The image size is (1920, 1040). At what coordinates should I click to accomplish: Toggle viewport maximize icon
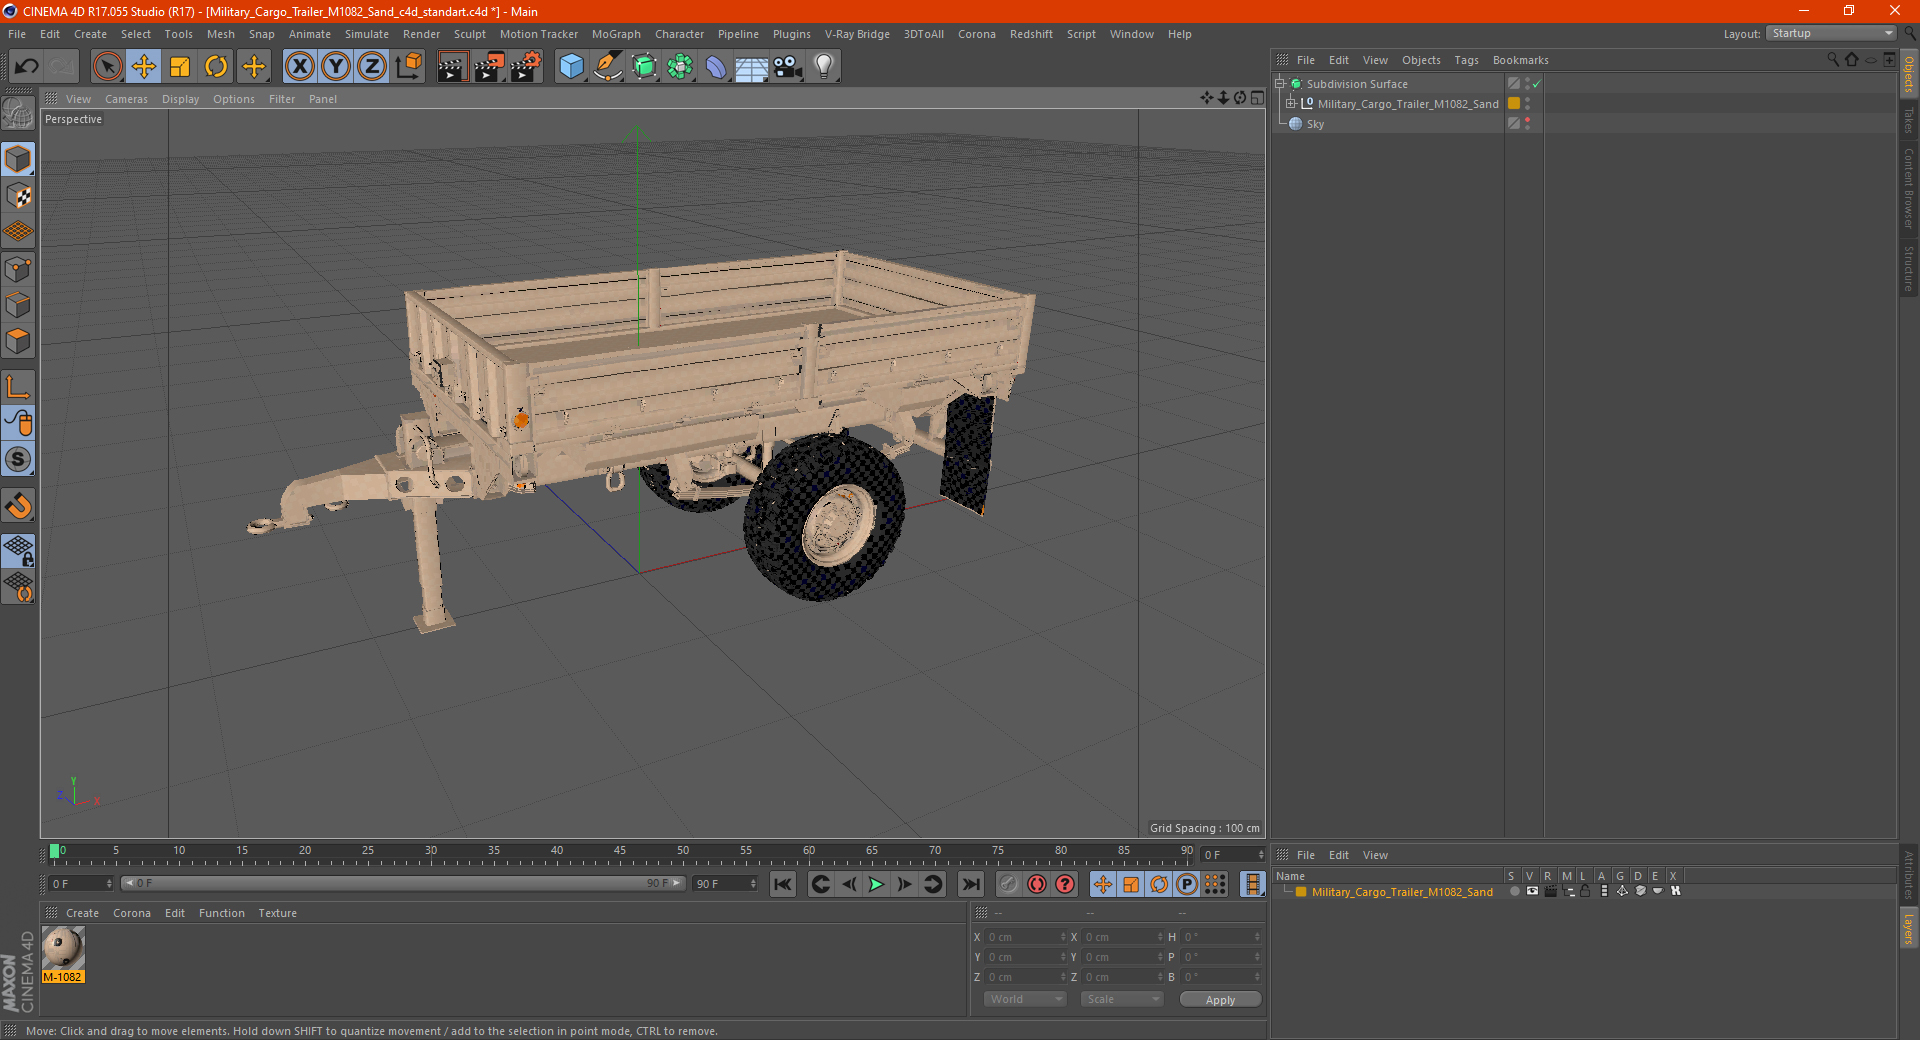point(1257,98)
